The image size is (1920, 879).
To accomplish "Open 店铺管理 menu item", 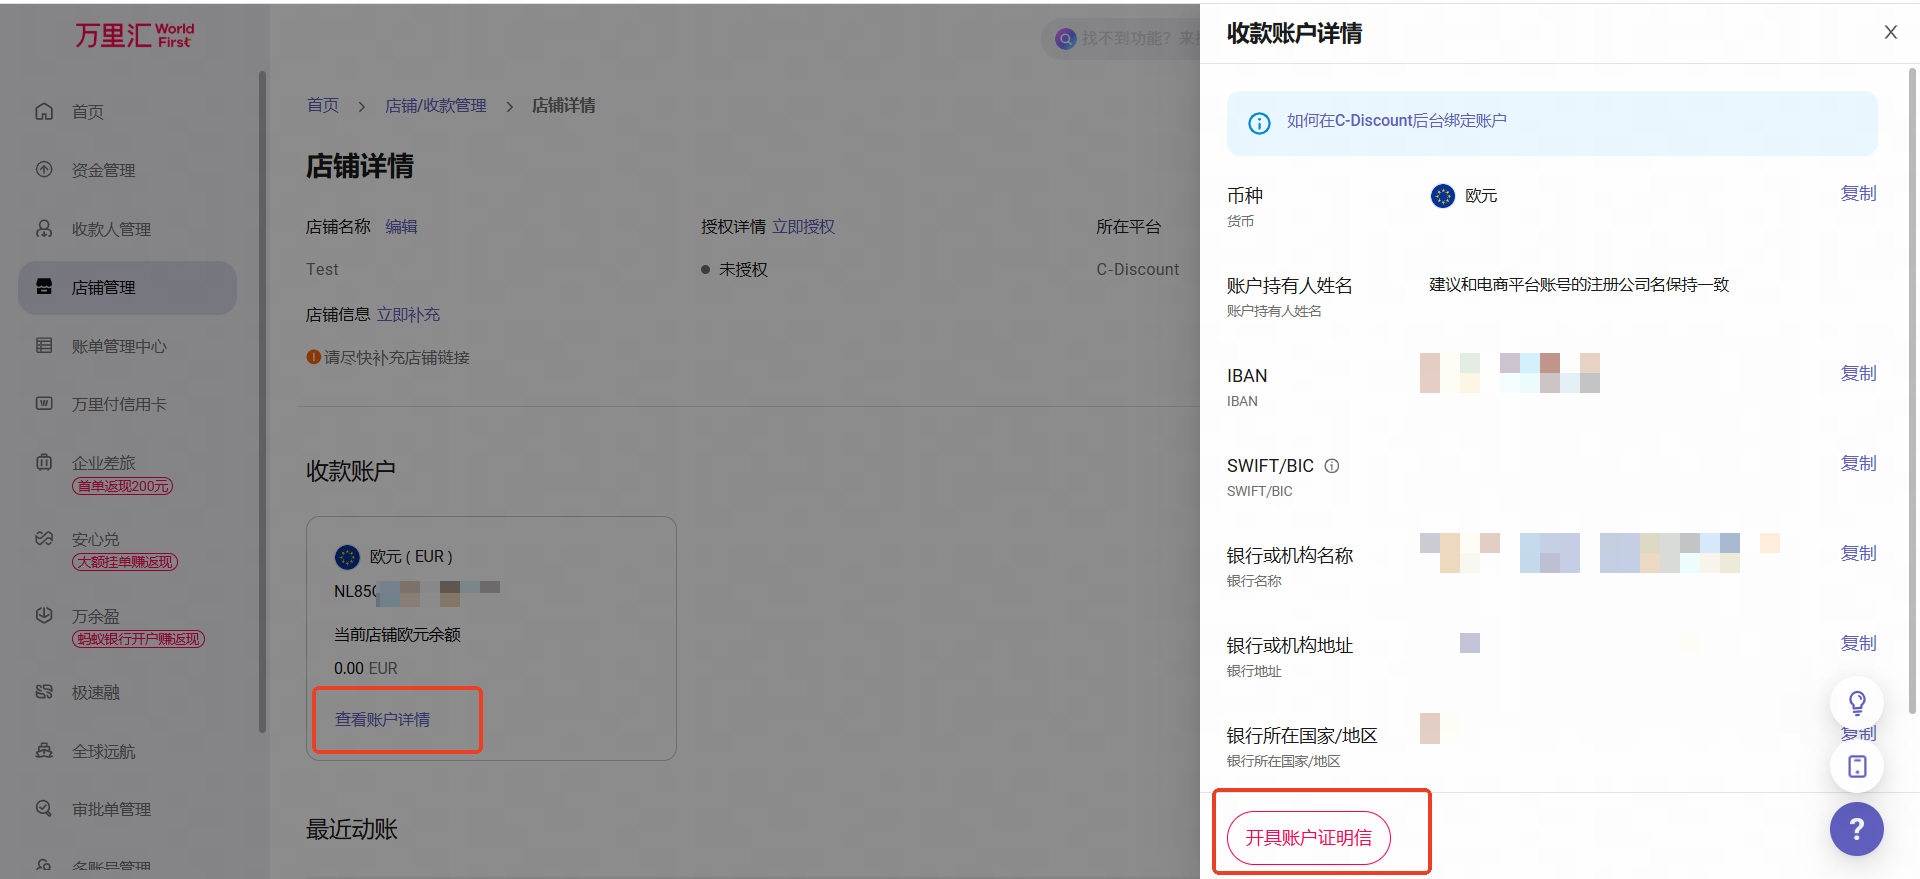I will click(x=127, y=287).
